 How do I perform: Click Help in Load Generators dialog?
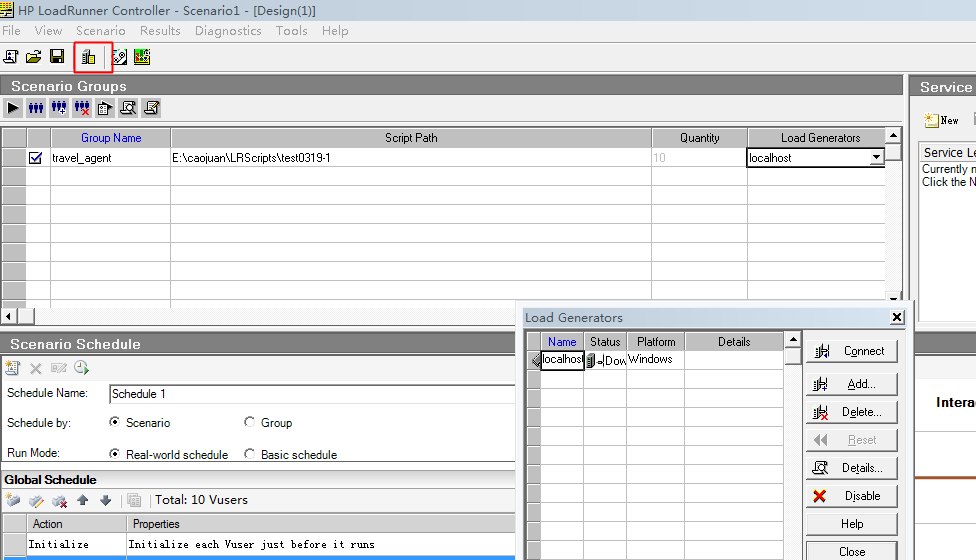[852, 524]
